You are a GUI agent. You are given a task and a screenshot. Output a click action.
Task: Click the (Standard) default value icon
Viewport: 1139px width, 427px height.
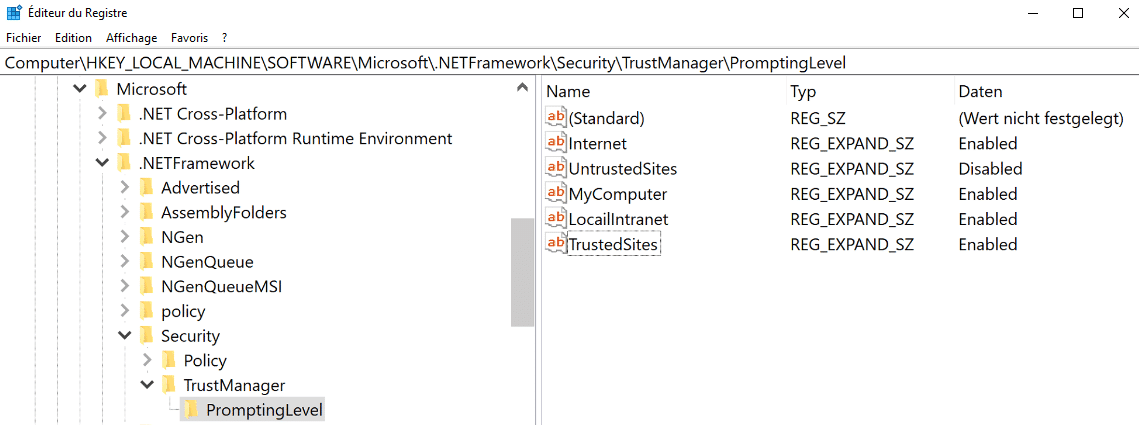coord(556,118)
